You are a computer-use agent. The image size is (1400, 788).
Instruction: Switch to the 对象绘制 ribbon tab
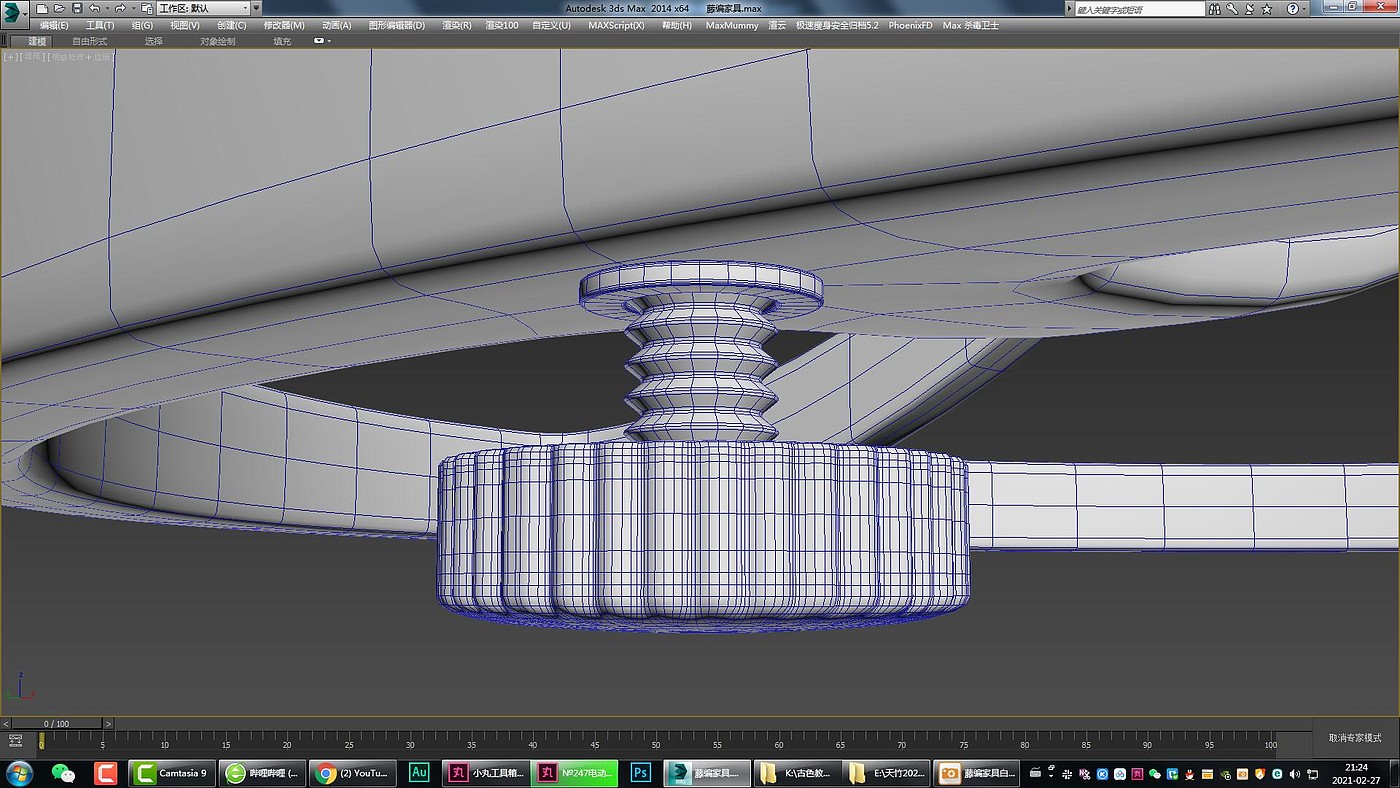217,41
